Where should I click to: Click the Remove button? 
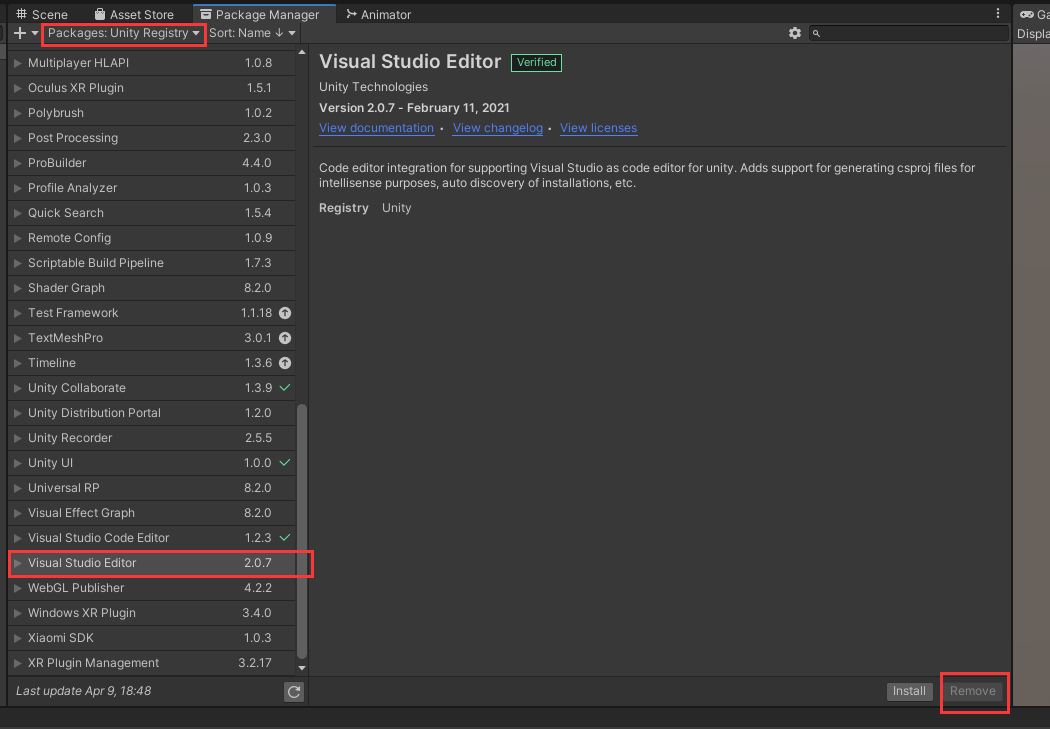tap(972, 691)
